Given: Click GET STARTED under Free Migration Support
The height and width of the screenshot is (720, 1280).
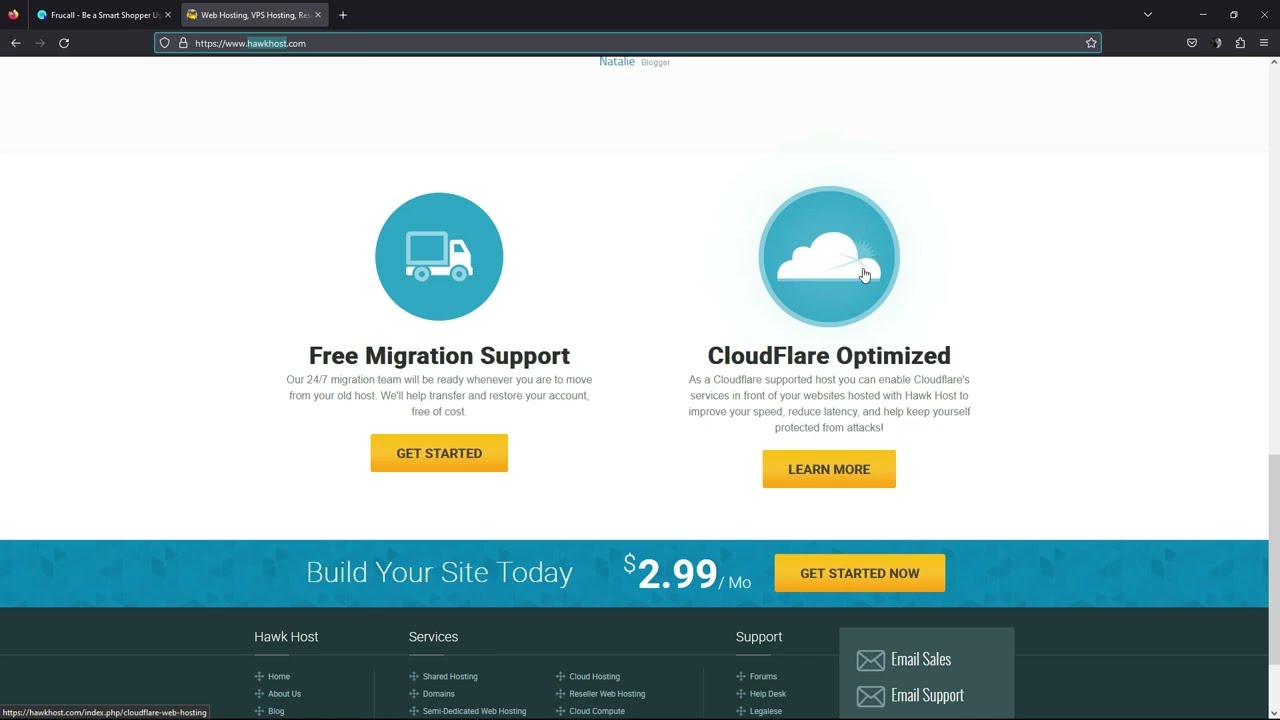Looking at the screenshot, I should (x=439, y=453).
